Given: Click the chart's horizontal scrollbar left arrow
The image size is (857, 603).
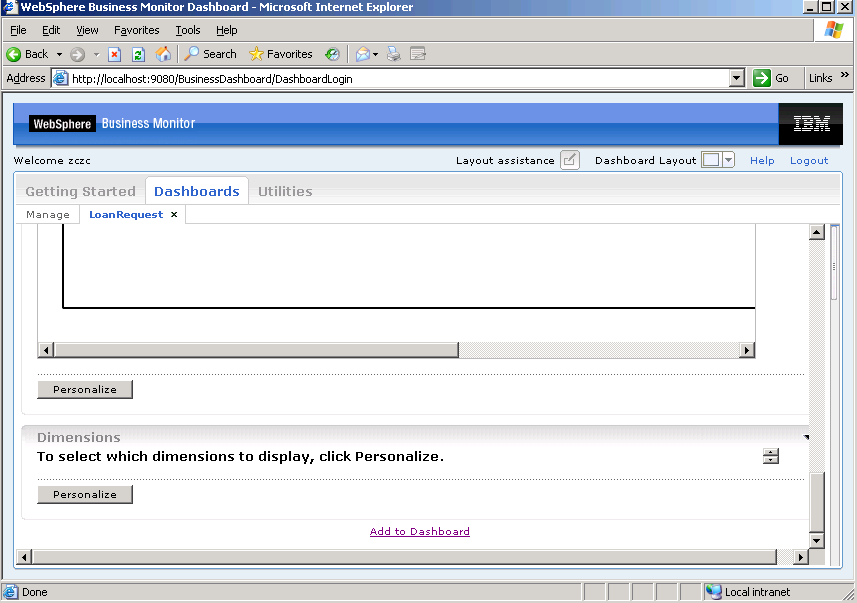Looking at the screenshot, I should pyautogui.click(x=46, y=350).
